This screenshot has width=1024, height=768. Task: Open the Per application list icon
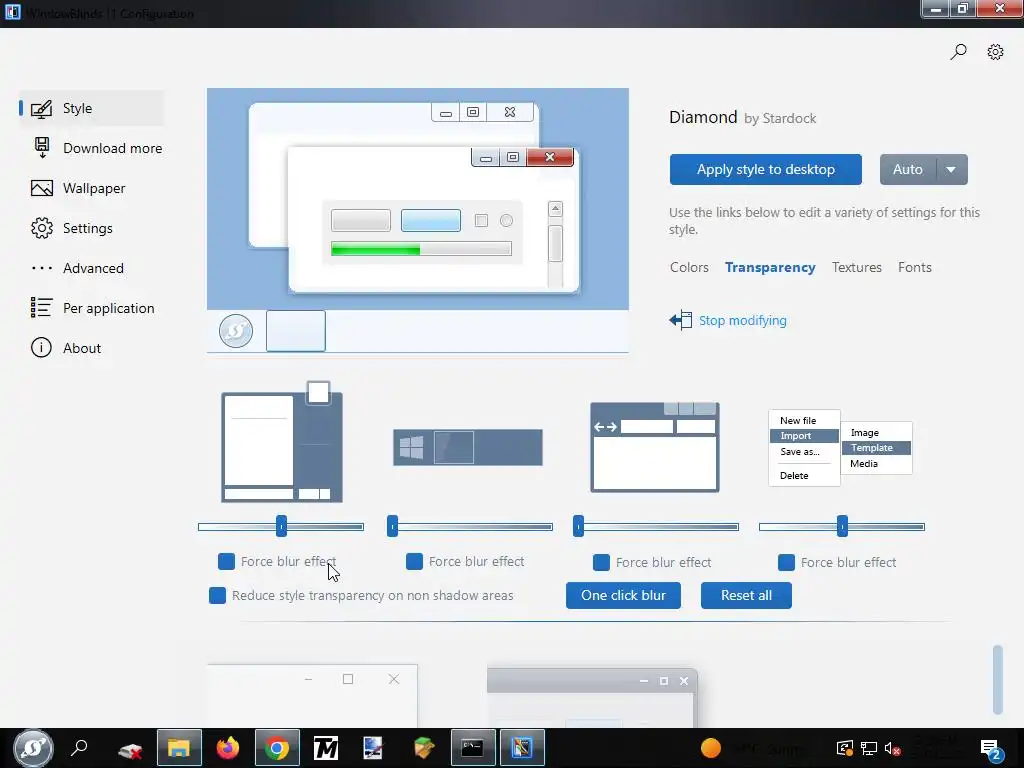click(x=41, y=308)
